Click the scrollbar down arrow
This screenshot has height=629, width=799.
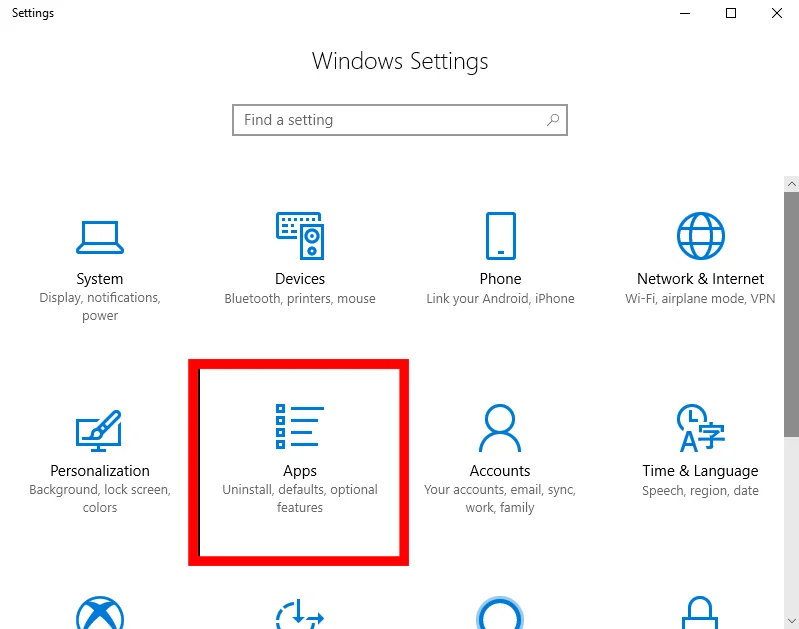point(791,620)
